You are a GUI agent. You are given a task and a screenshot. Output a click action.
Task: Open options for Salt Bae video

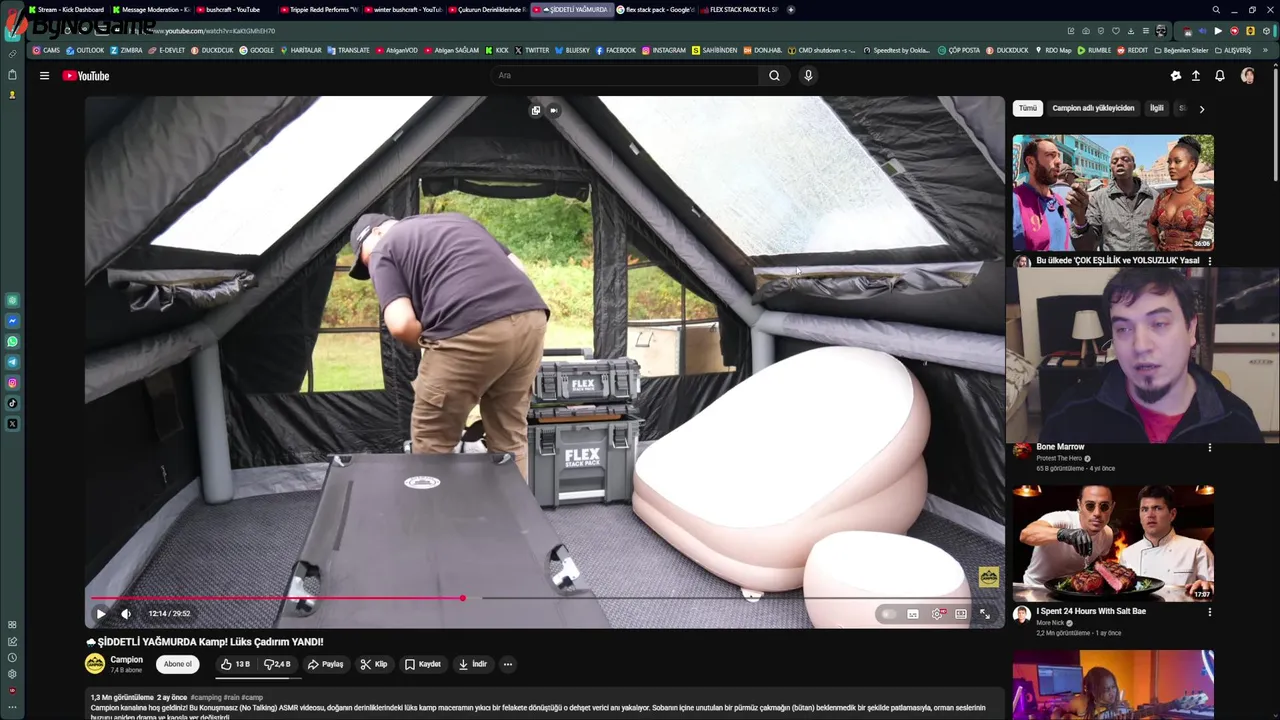[x=1210, y=612]
